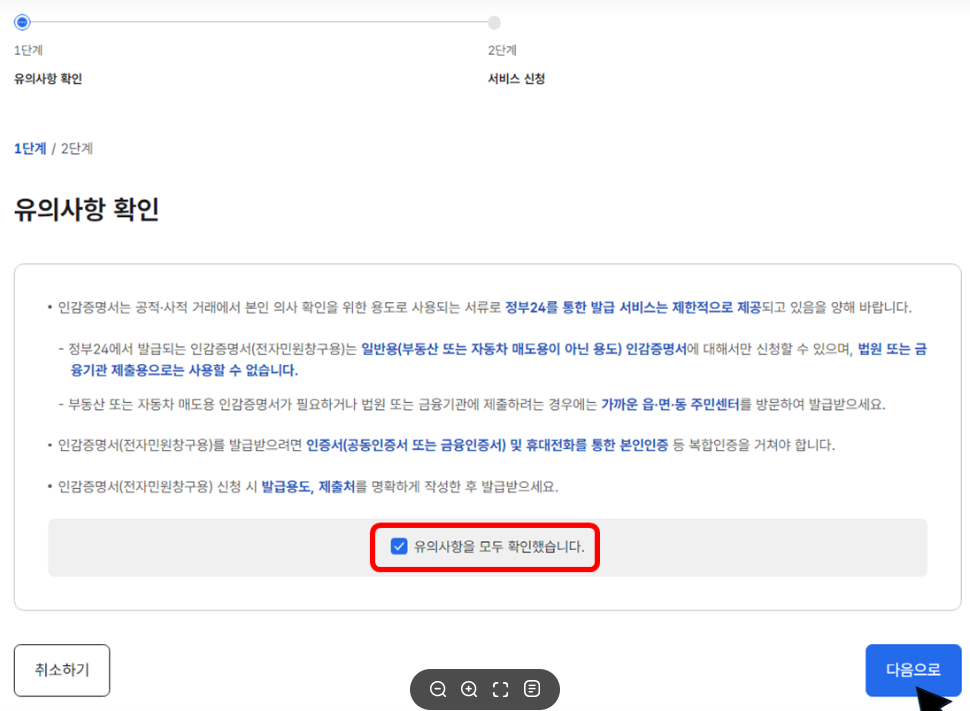Click the zoom in magnifier icon

click(469, 689)
